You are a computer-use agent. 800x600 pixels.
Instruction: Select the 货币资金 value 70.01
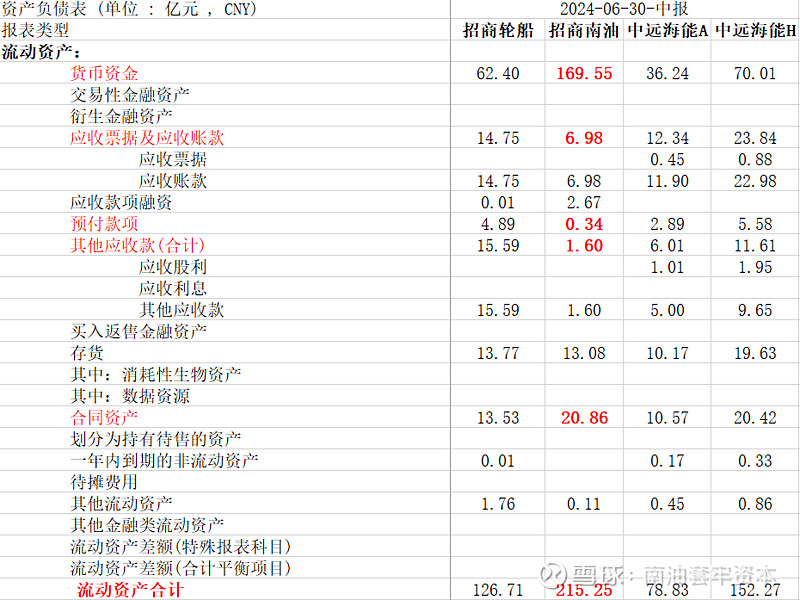point(755,73)
